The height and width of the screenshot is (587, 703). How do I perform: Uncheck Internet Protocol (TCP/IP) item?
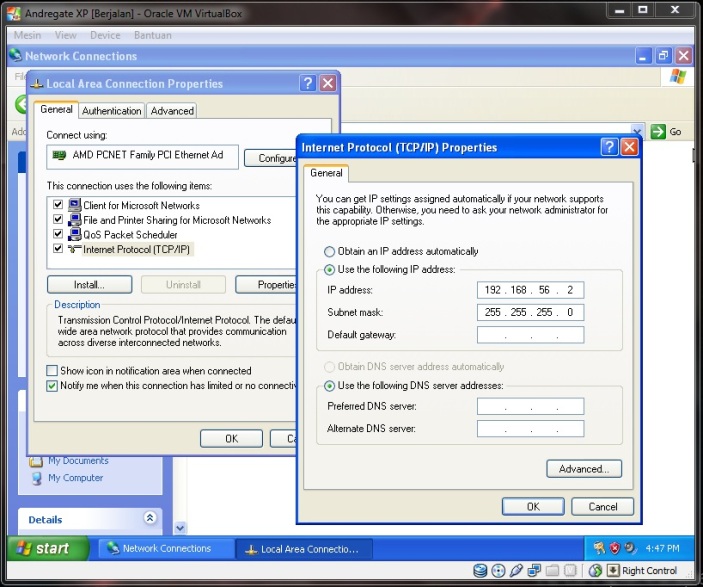pyautogui.click(x=58, y=248)
